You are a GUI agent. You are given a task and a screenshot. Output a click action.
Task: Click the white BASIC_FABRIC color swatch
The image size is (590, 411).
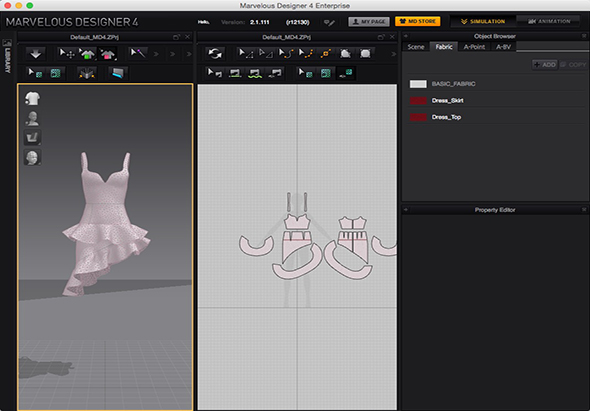point(418,84)
